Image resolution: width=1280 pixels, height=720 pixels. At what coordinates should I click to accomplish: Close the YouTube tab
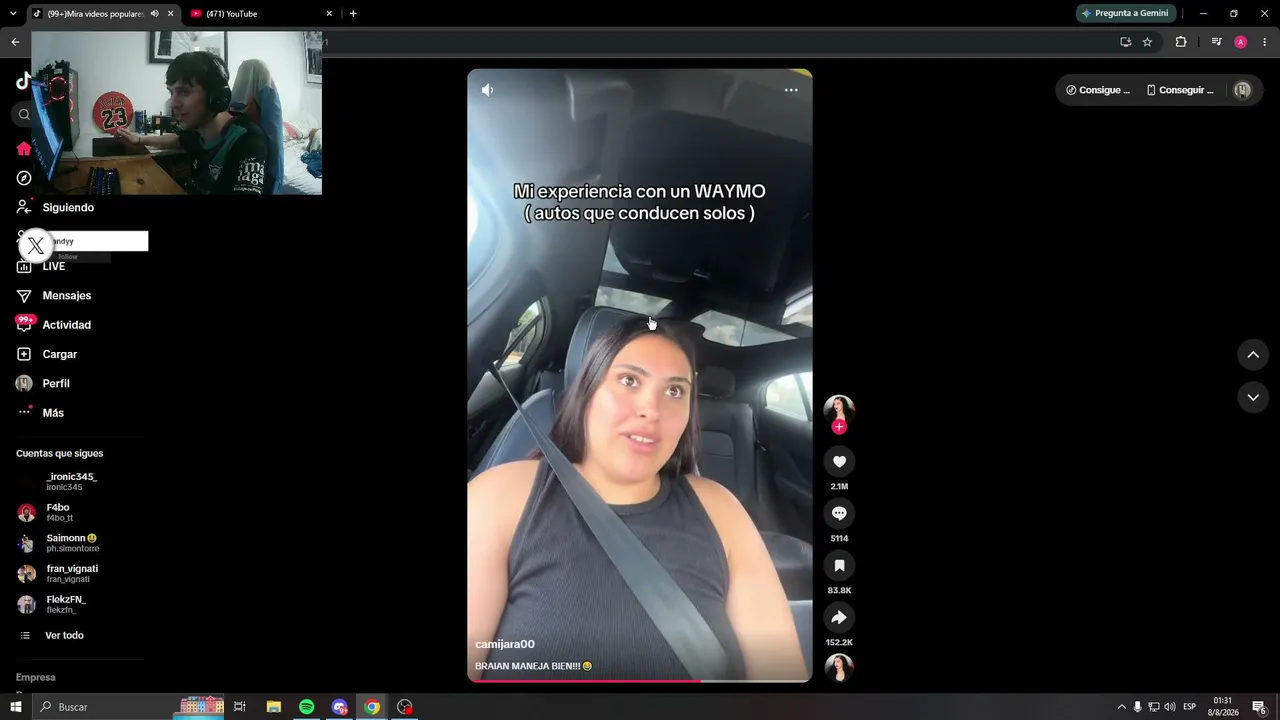(329, 14)
